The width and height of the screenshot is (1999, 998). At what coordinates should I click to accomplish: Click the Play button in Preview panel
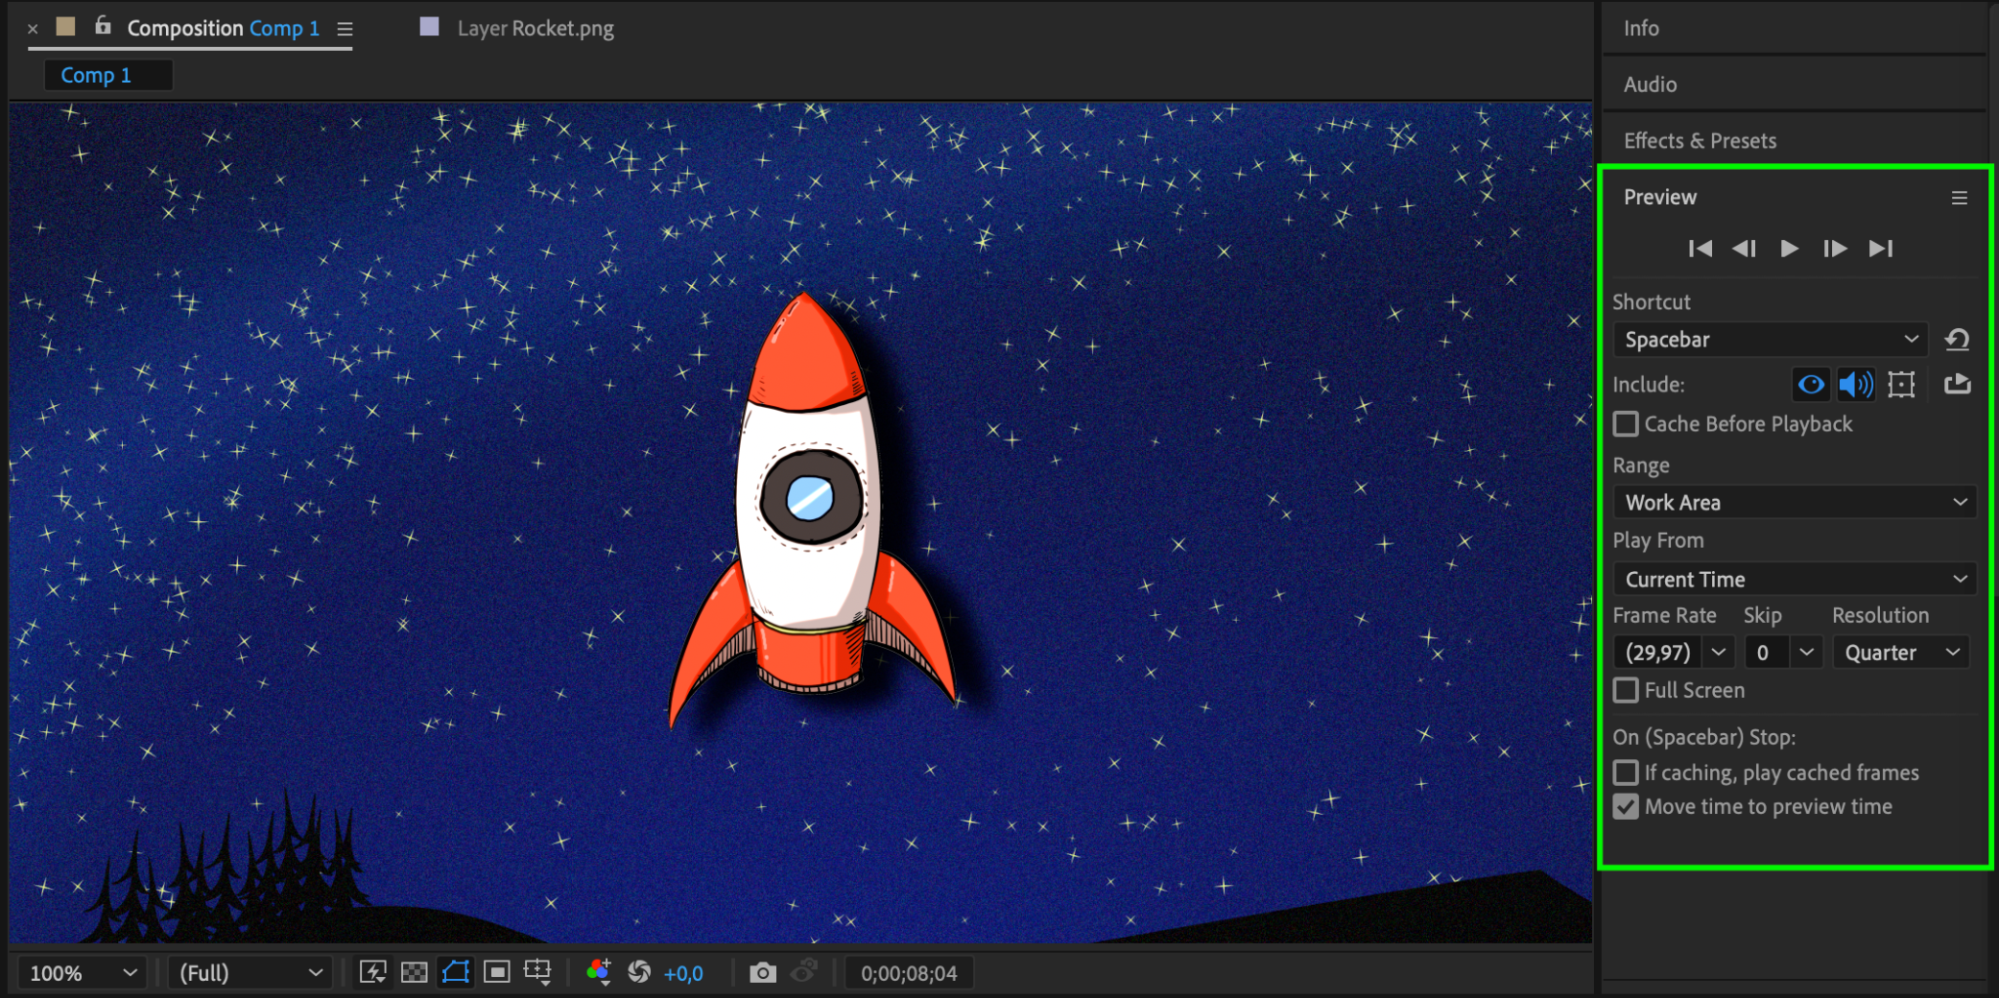(x=1789, y=248)
